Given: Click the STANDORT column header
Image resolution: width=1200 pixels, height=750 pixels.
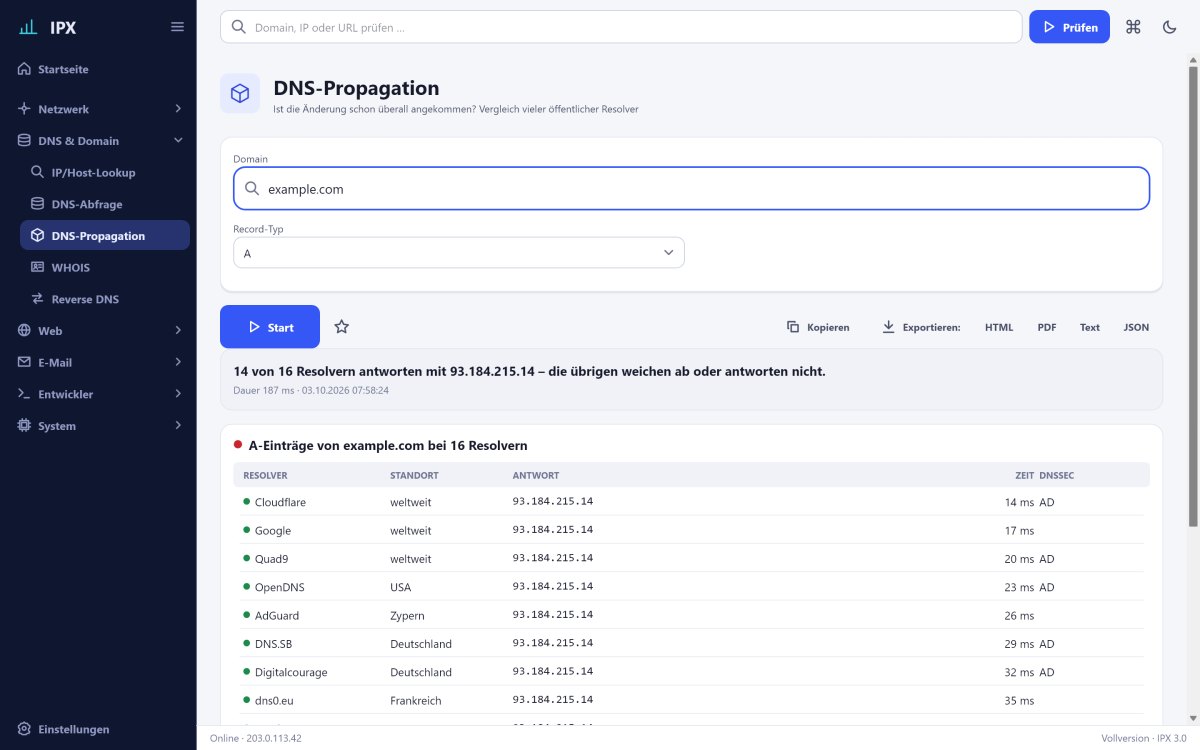Looking at the screenshot, I should 414,475.
